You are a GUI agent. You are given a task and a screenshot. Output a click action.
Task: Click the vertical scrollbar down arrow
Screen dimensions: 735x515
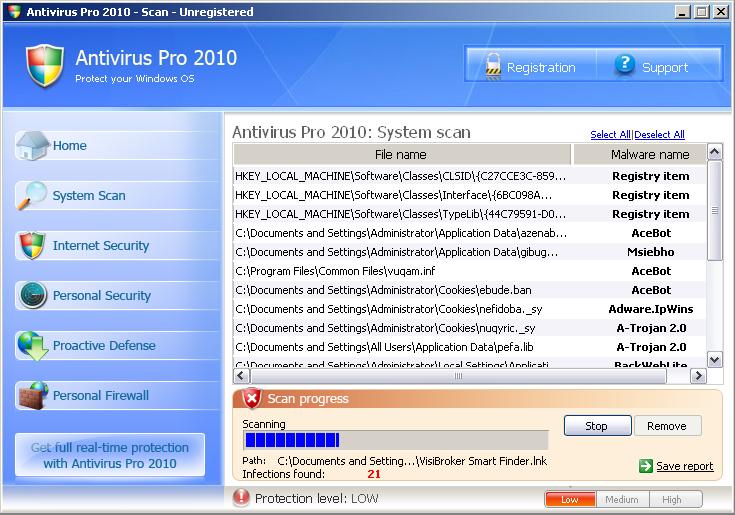(x=714, y=360)
